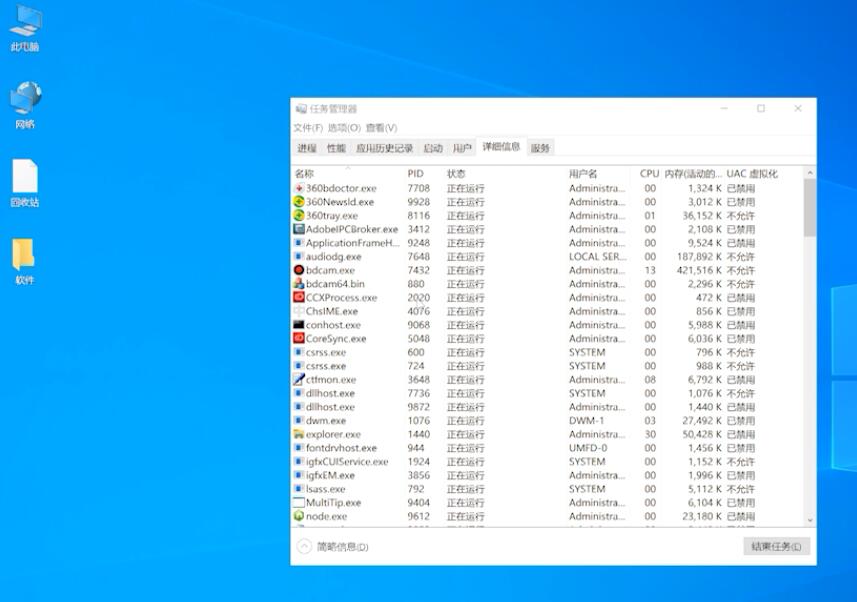Select the dwm.exe process row
Screen dimensions: 857x602
(548, 420)
